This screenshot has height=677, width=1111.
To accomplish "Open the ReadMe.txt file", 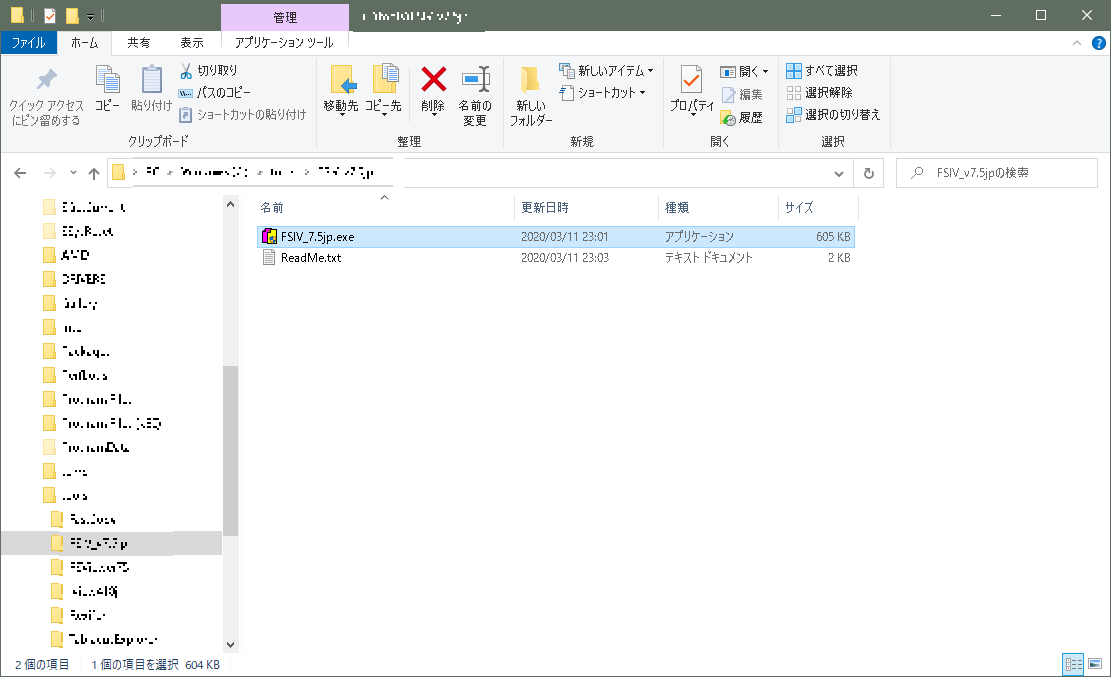I will click(310, 257).
